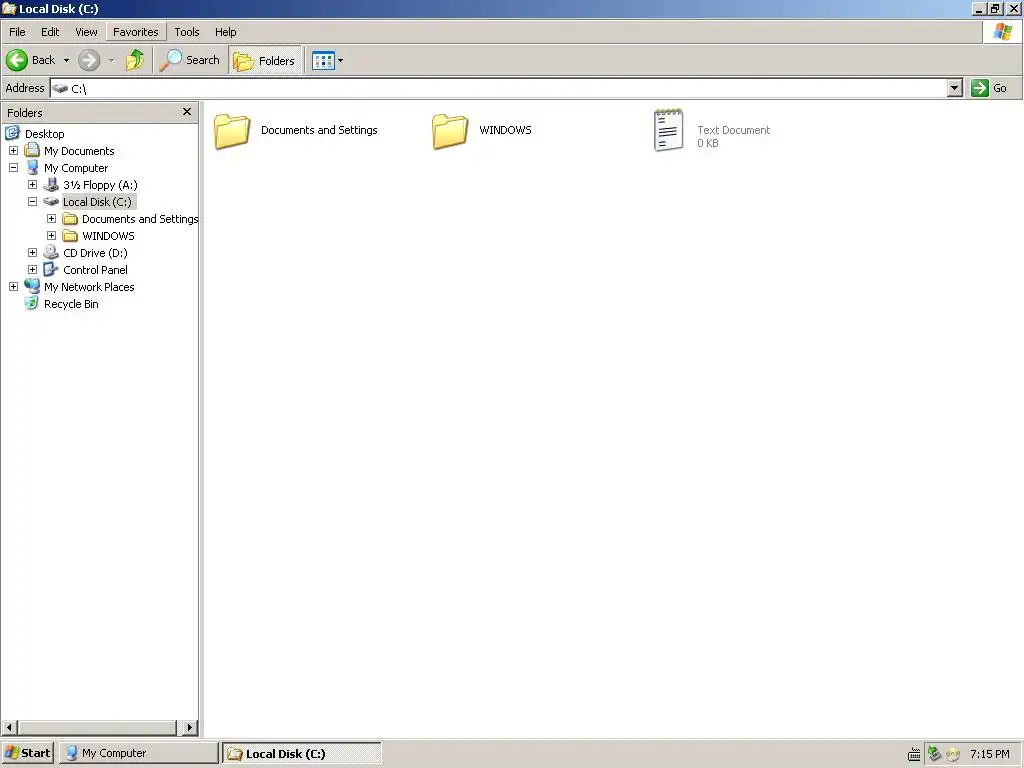The image size is (1024, 768).
Task: Collapse the My Computer tree node
Action: pos(13,168)
